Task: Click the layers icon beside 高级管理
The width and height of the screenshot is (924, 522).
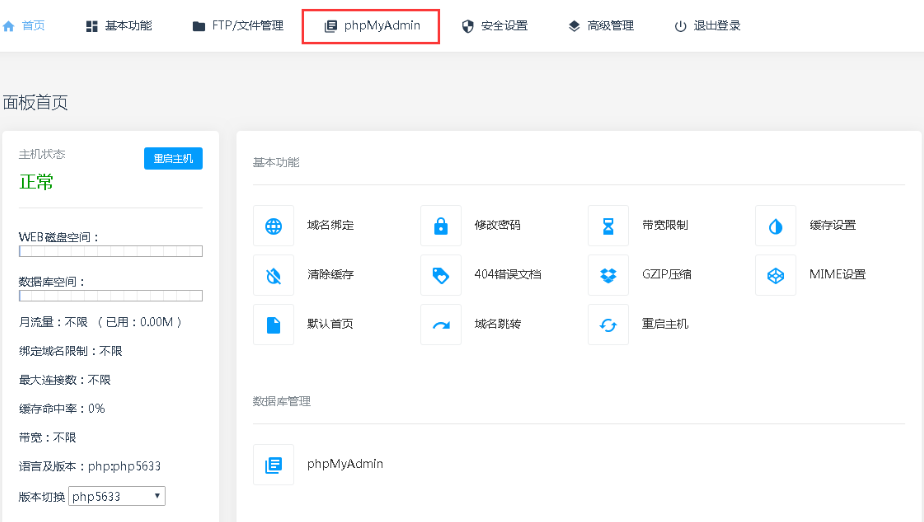Action: pos(574,26)
